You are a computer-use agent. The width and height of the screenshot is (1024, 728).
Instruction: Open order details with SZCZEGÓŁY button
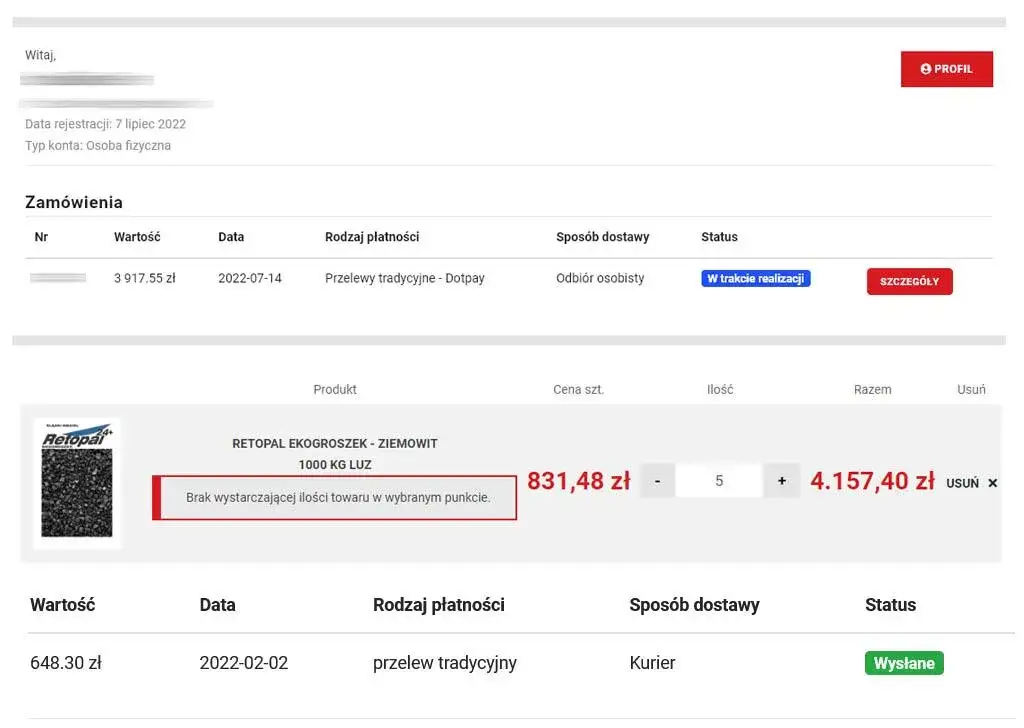(x=909, y=282)
